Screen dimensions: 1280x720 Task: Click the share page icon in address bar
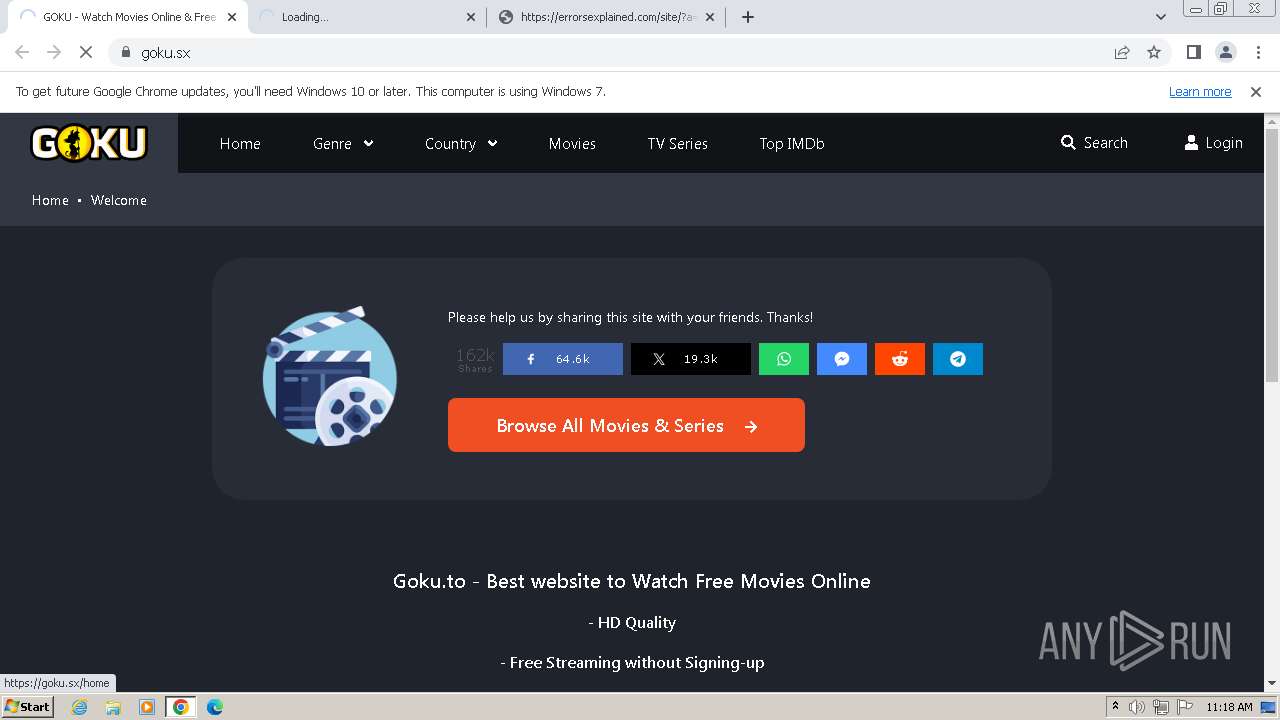pyautogui.click(x=1122, y=52)
